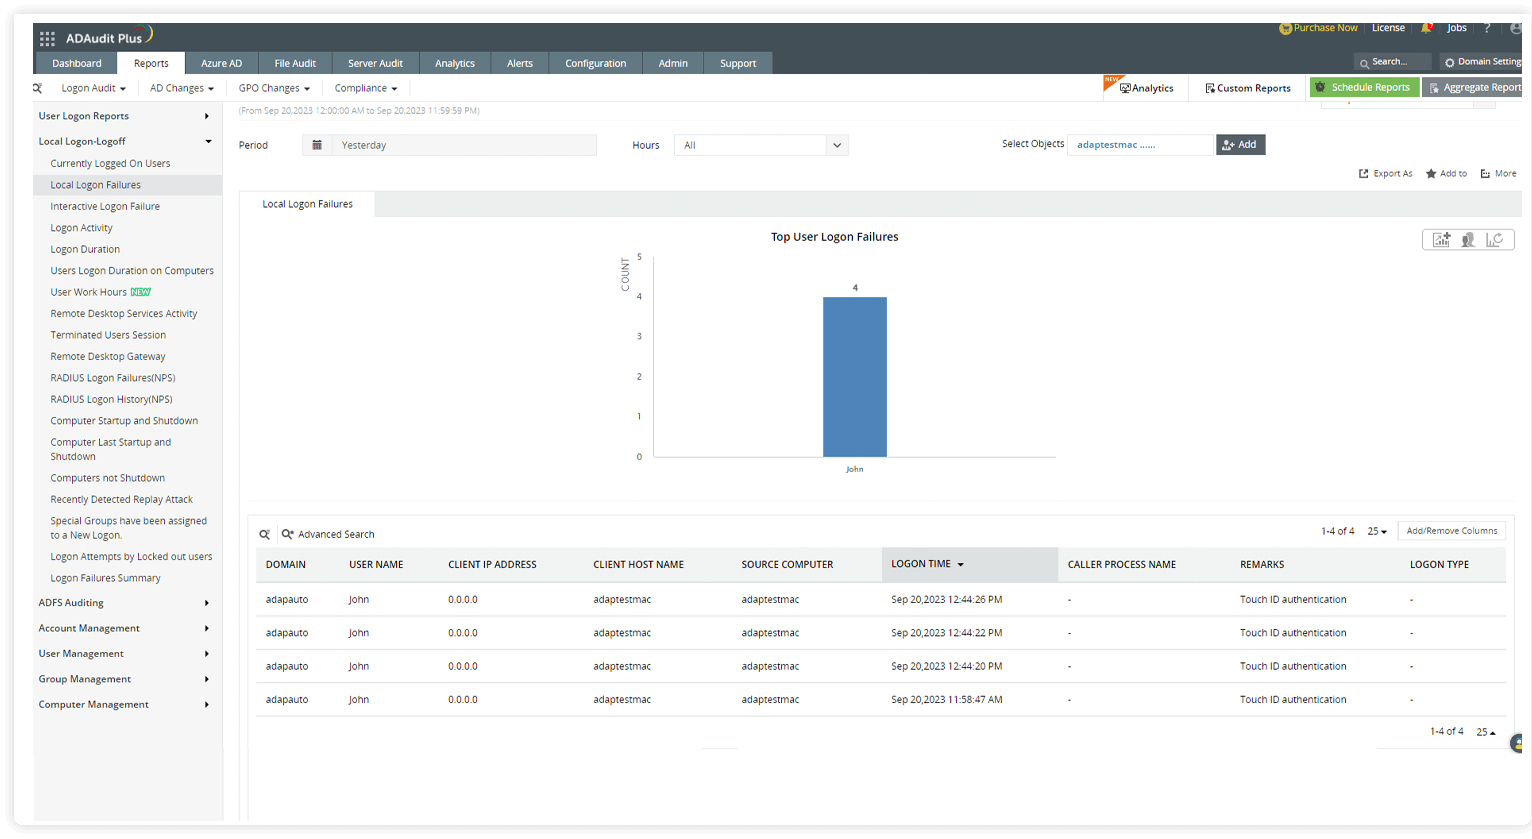Switch to the File Audit tab
This screenshot has width=1532, height=839.
click(x=295, y=63)
